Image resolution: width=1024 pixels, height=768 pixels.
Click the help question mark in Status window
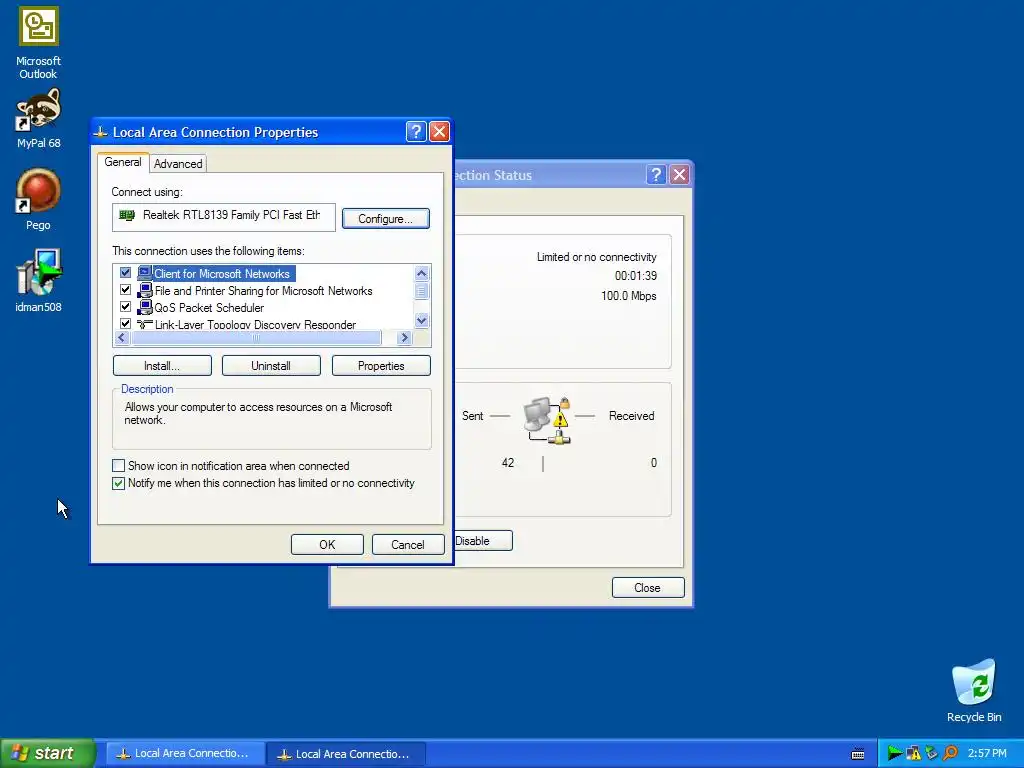[x=656, y=174]
